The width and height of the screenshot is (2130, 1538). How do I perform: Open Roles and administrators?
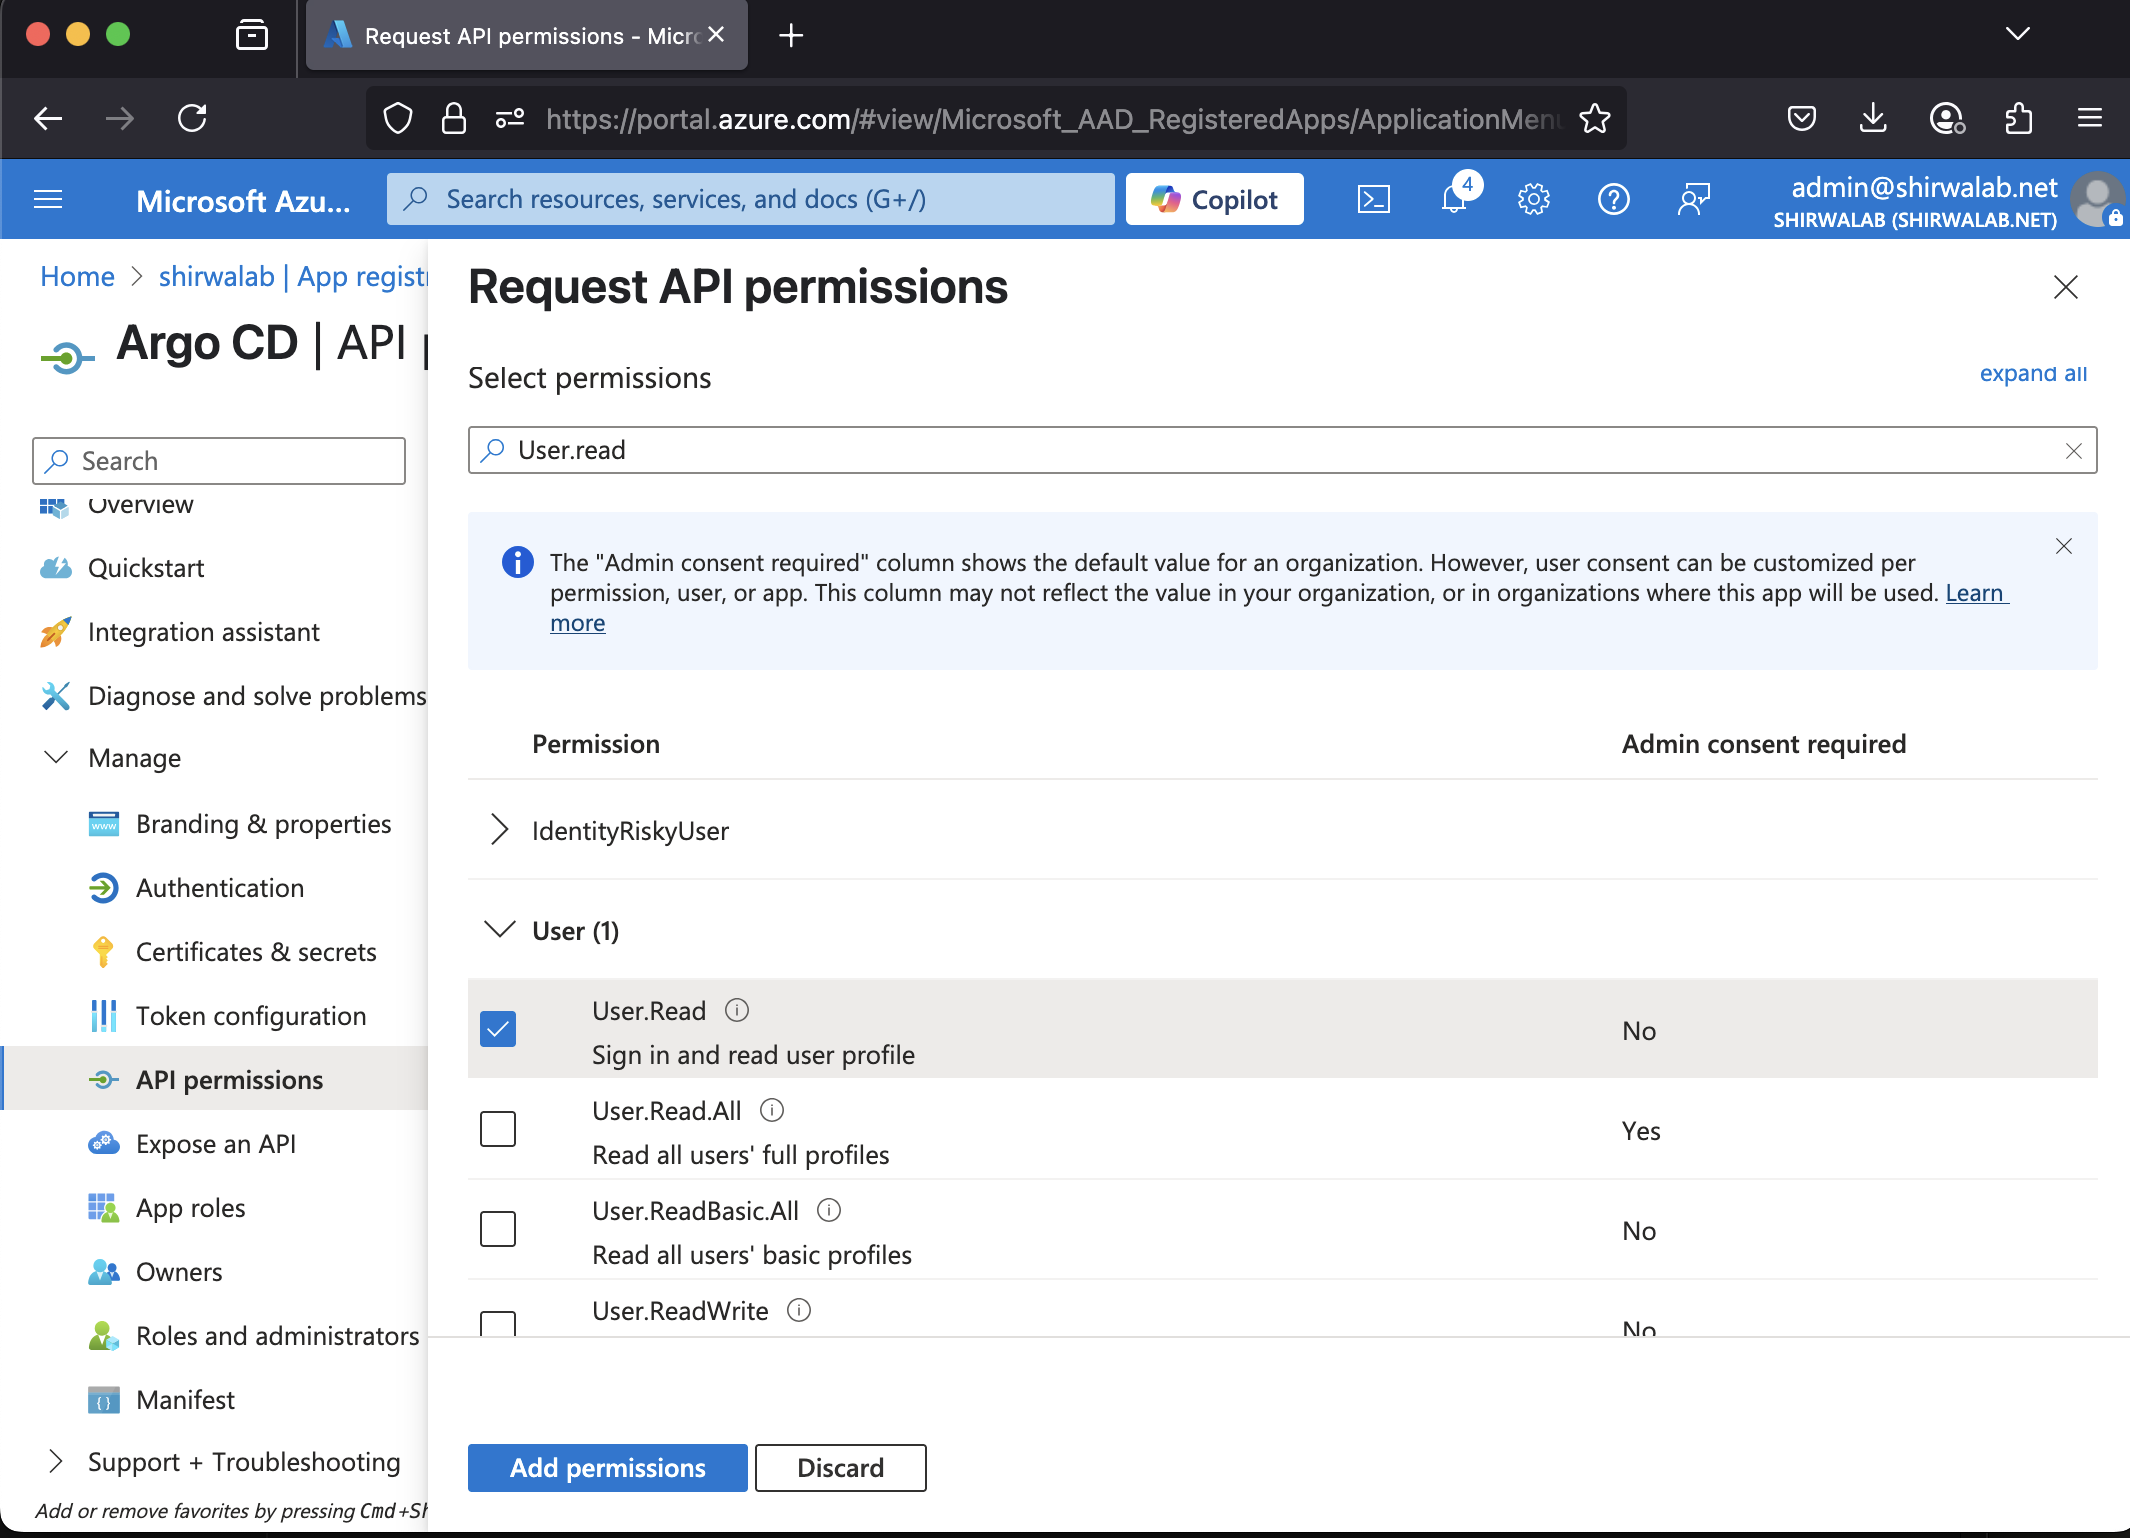(x=278, y=1336)
